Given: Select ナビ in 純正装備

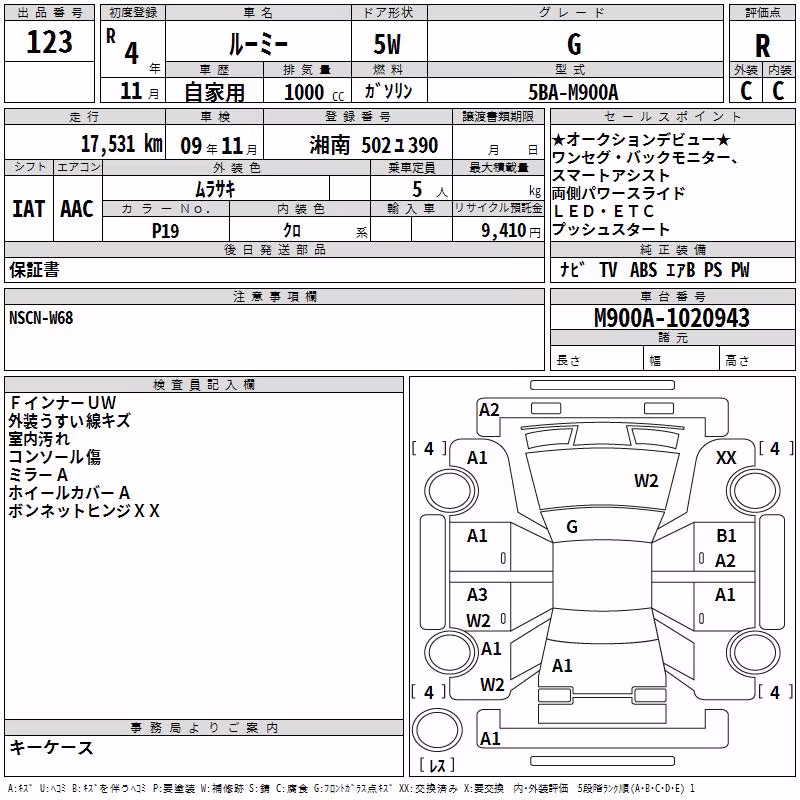Looking at the screenshot, I should pyautogui.click(x=572, y=269).
